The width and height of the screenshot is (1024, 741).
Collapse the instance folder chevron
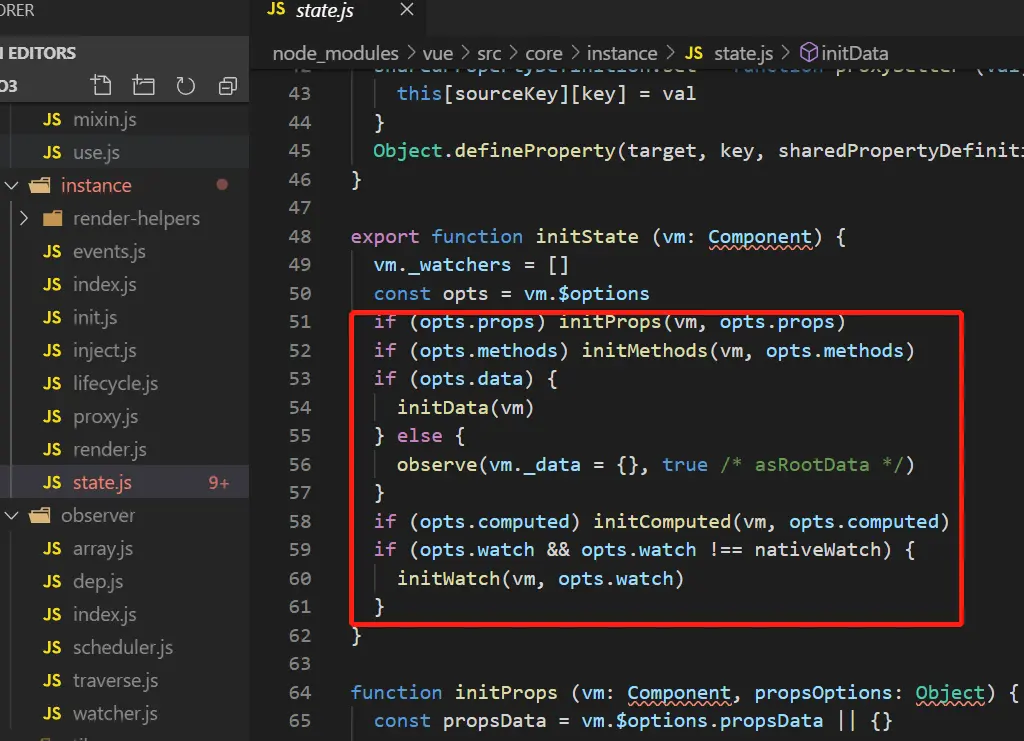(11, 185)
